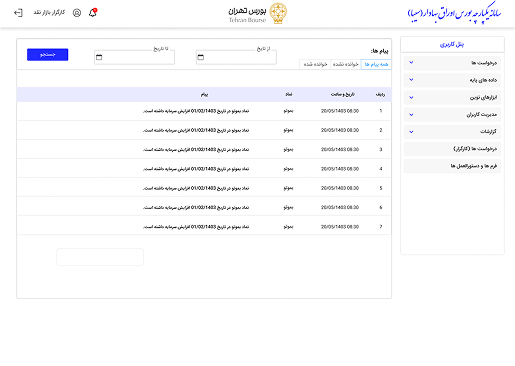Screen dimensions: 515x366
Task: Expand the داده های پایه chevron
Action: 411,80
